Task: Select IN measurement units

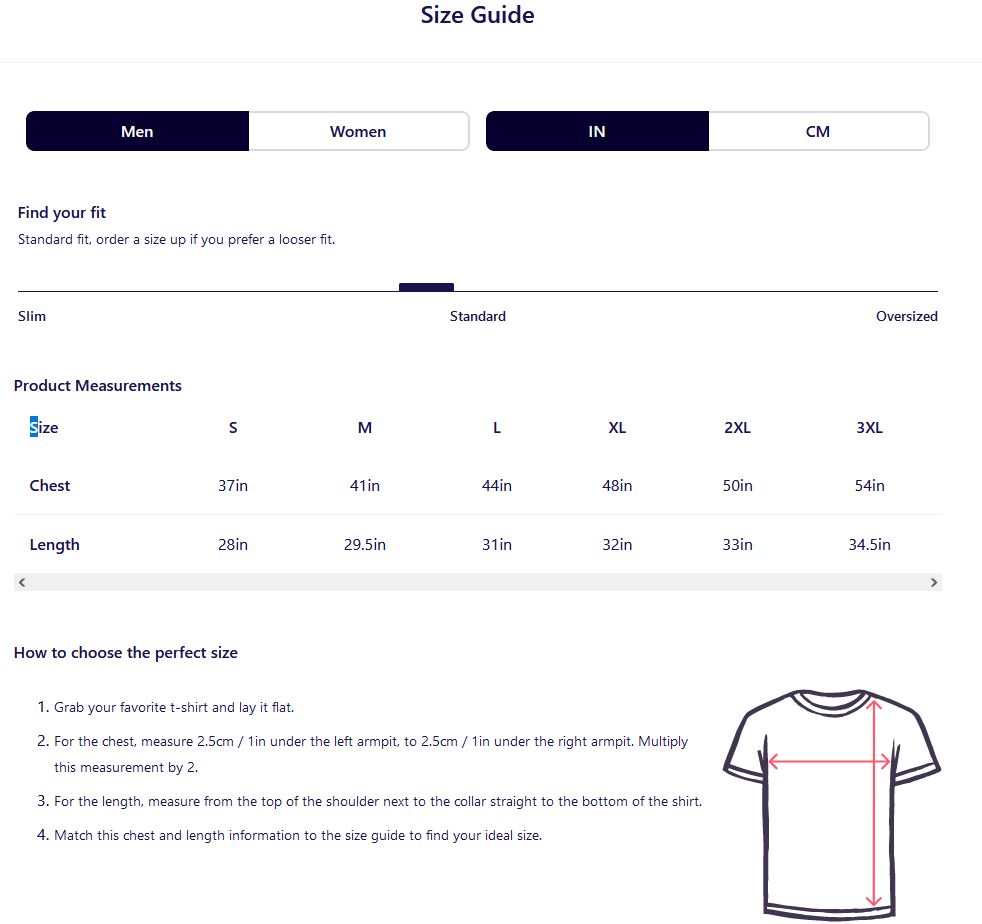Action: 597,131
